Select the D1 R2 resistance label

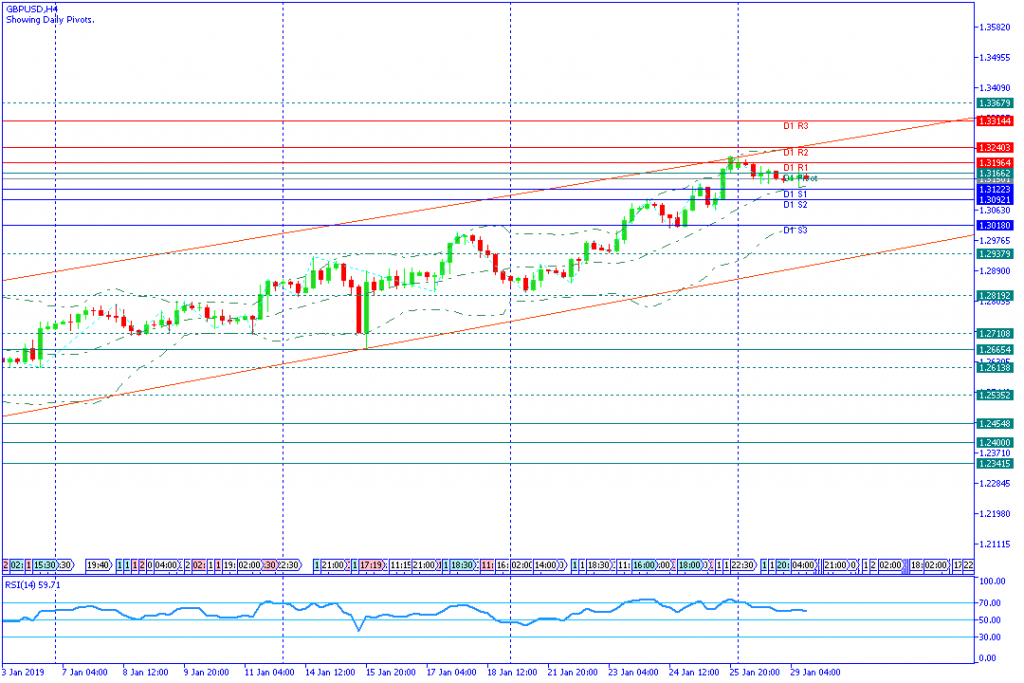tap(796, 152)
